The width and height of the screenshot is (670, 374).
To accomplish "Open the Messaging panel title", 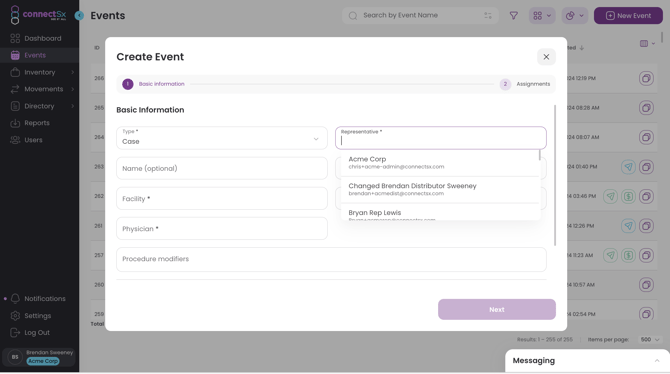I will pos(534,361).
